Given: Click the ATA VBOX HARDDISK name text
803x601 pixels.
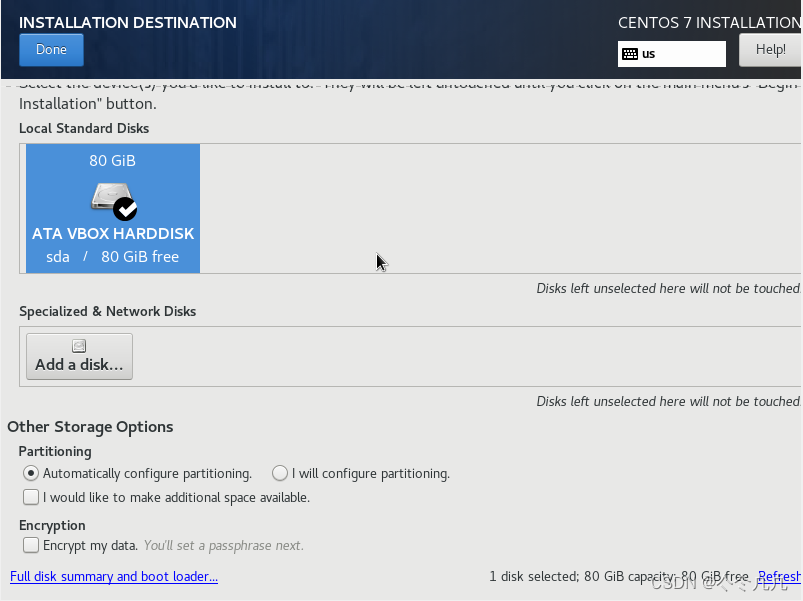Looking at the screenshot, I should point(113,233).
